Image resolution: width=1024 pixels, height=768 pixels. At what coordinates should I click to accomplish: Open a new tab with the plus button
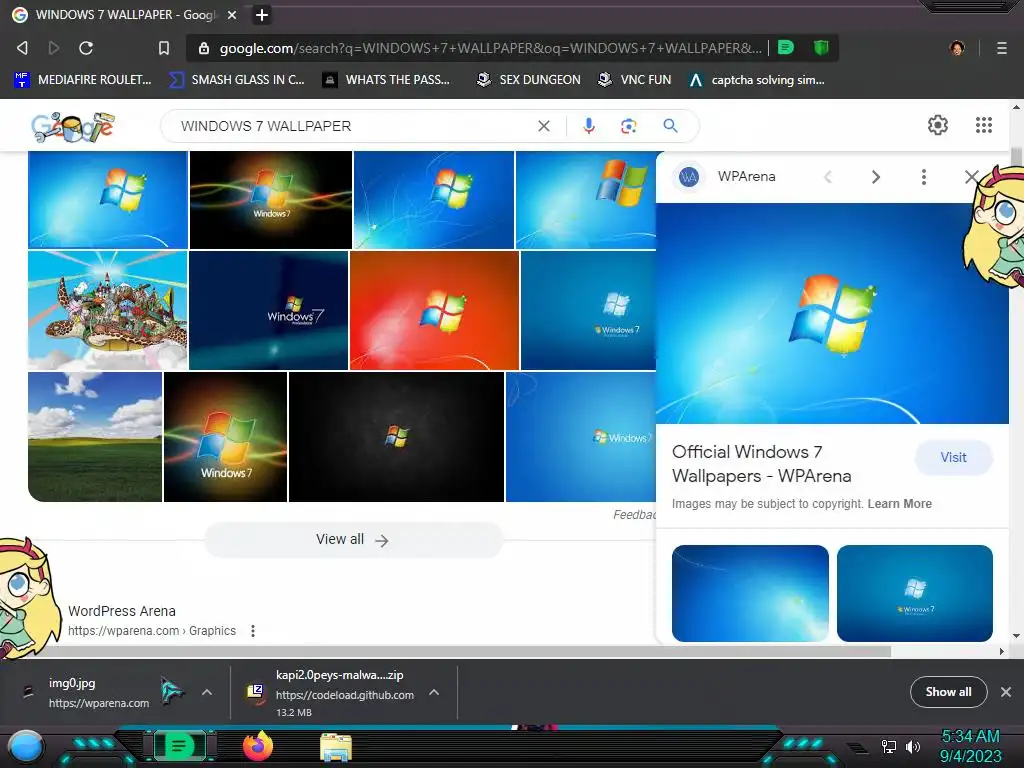click(x=262, y=15)
